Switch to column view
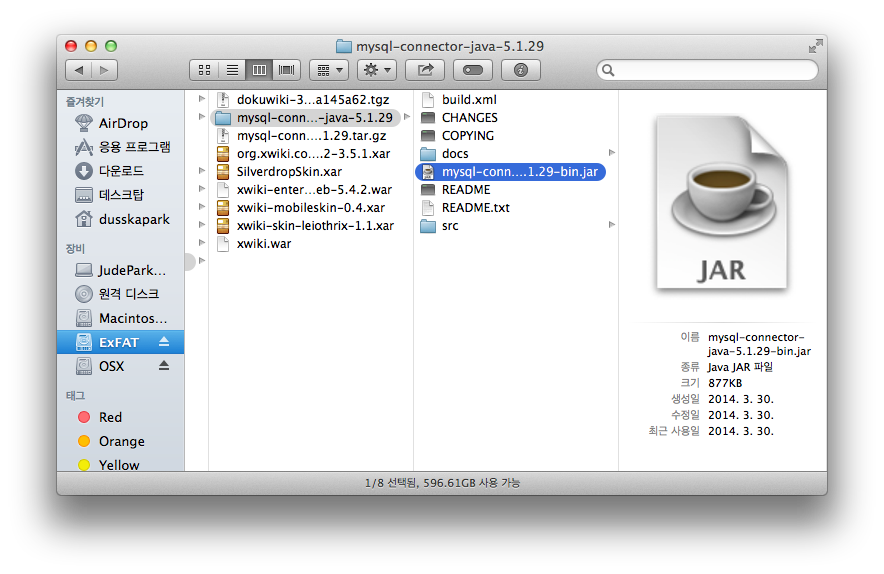 259,70
